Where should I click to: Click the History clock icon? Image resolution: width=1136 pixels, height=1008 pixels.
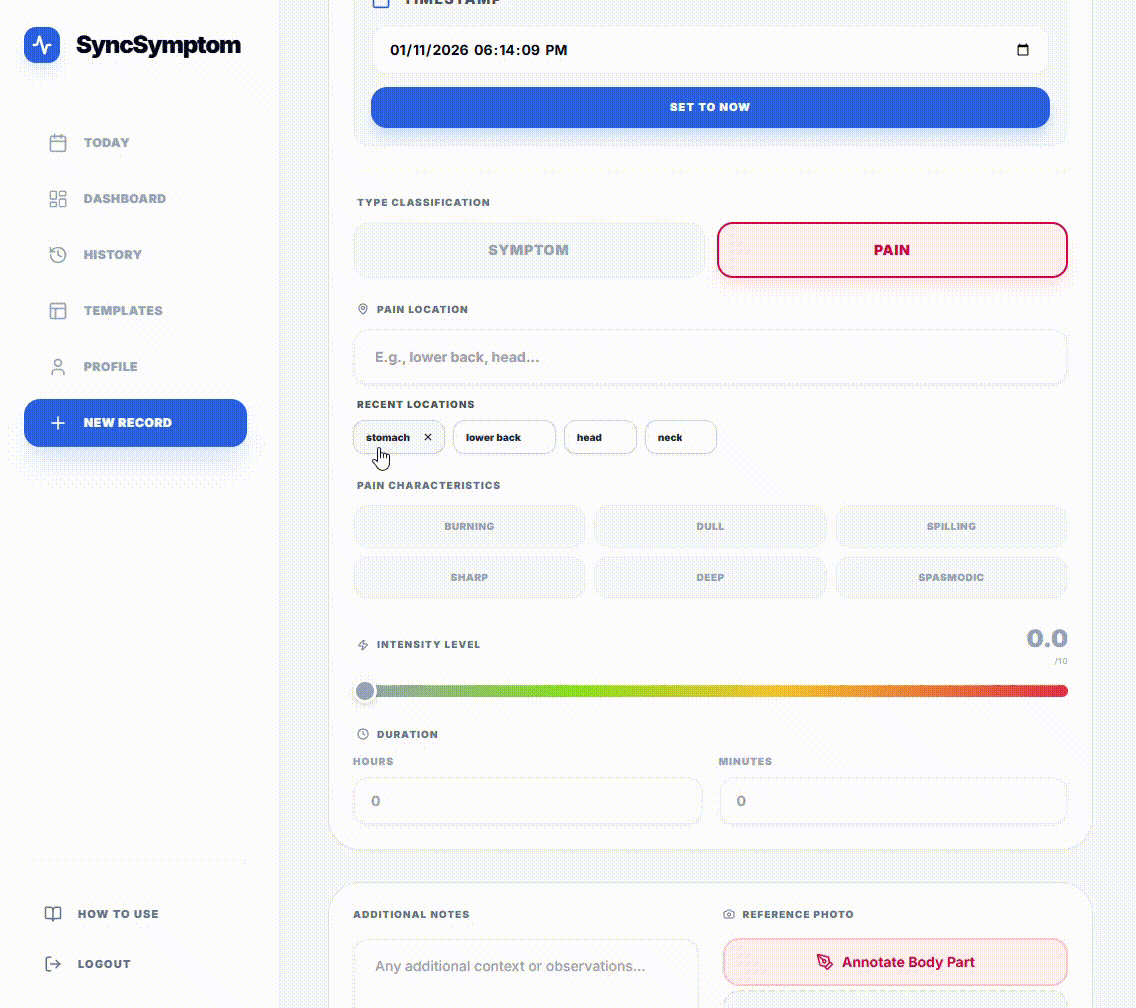pos(58,255)
